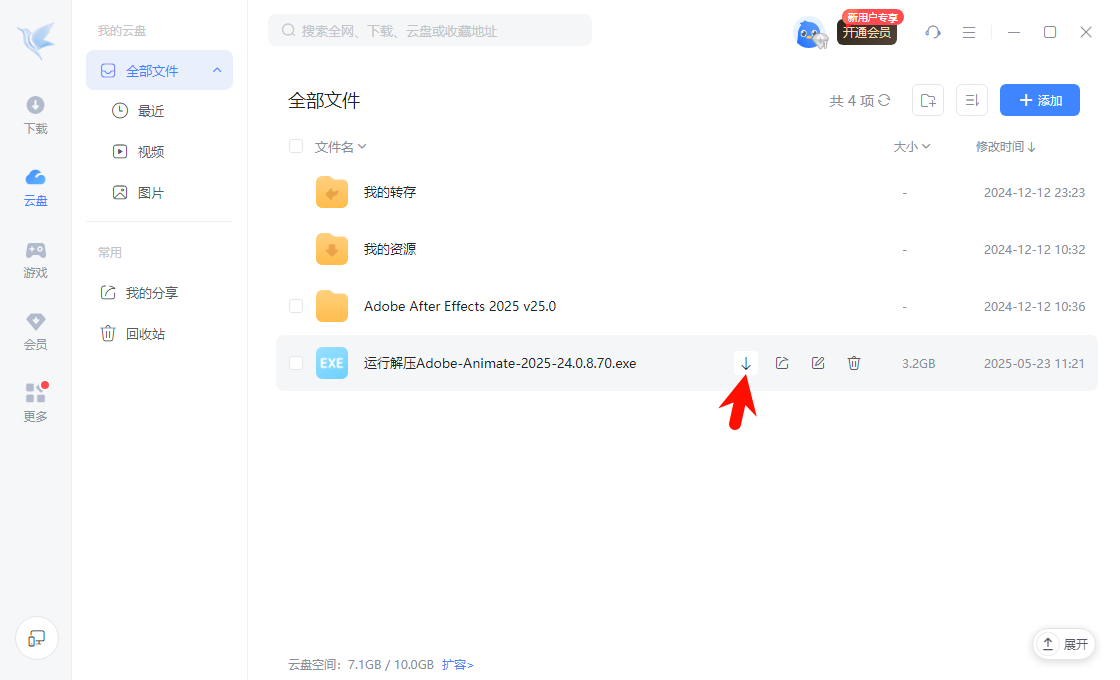Click the date 2024-12-12 10:32

point(1034,249)
